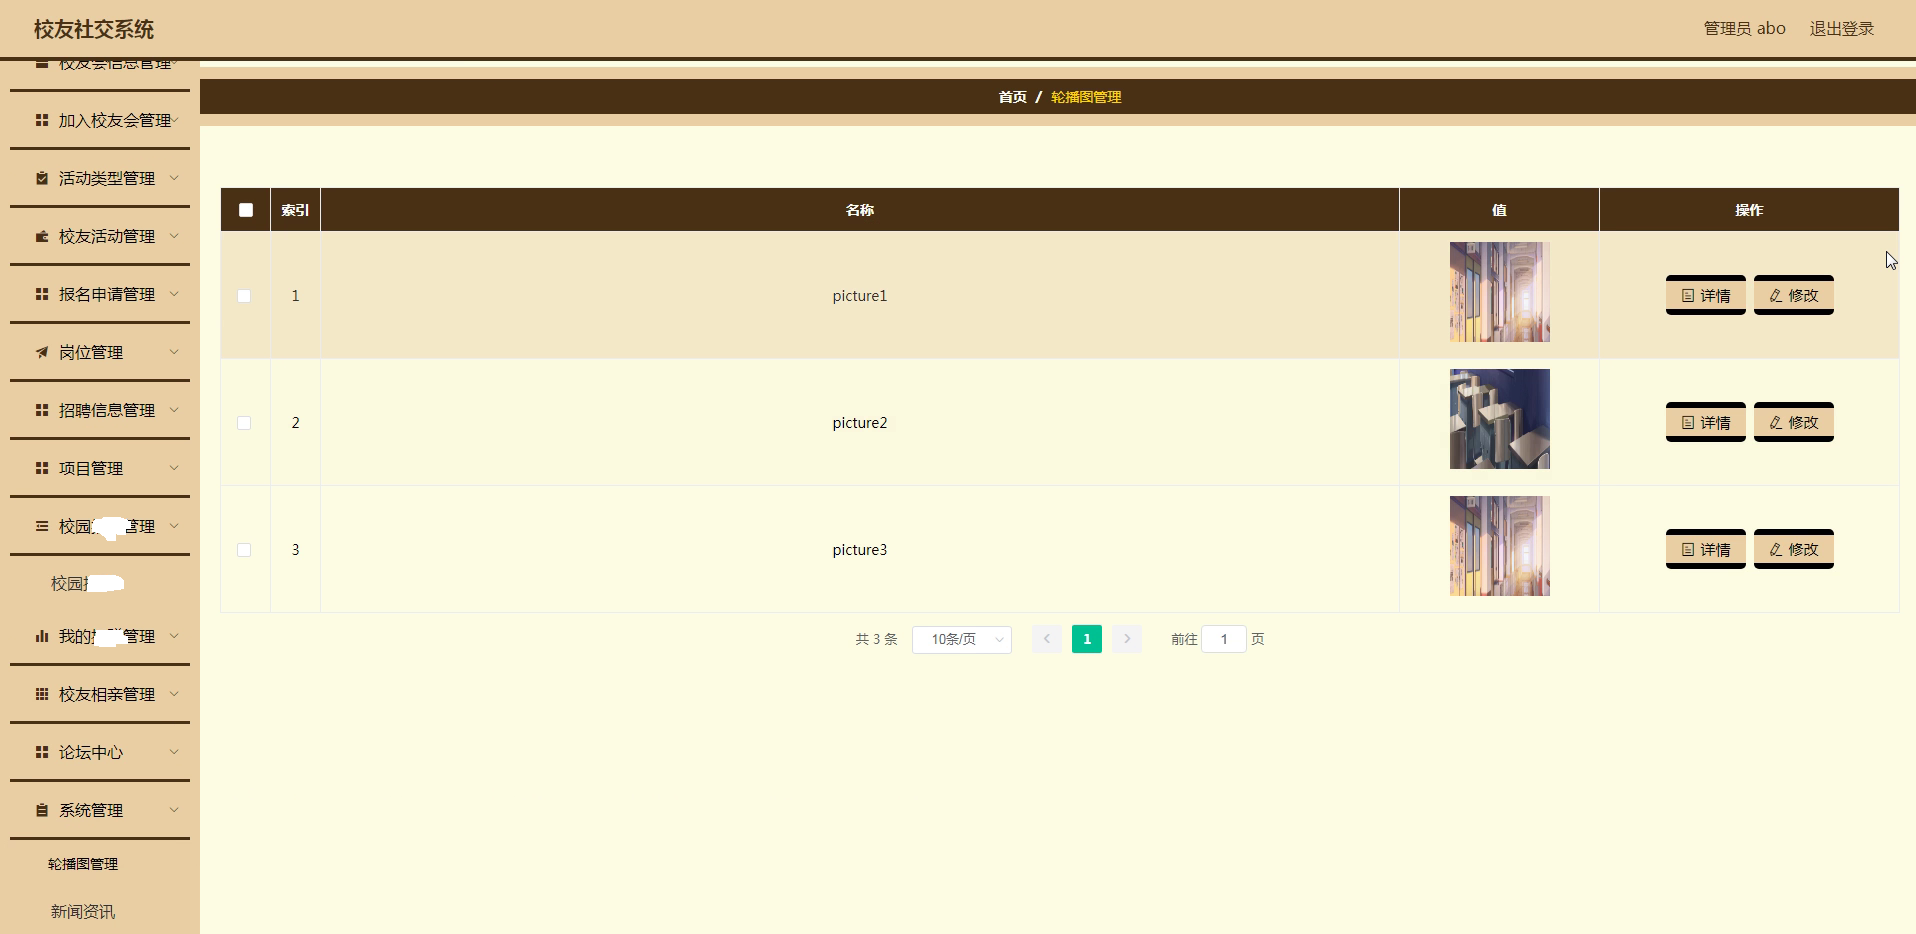Click the grid icon beside 校友相亲管理
Viewport: 1916px width, 934px height.
pos(42,694)
